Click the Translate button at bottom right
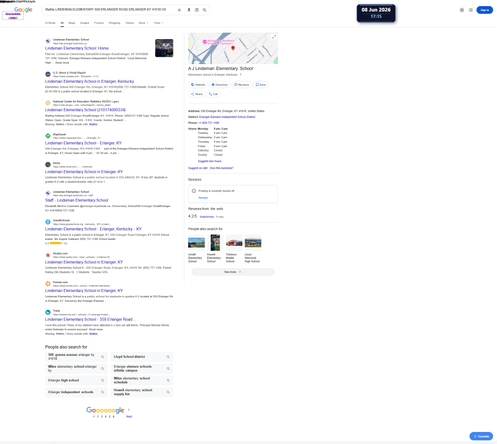Viewport: 500px width, 444px height. (481, 436)
